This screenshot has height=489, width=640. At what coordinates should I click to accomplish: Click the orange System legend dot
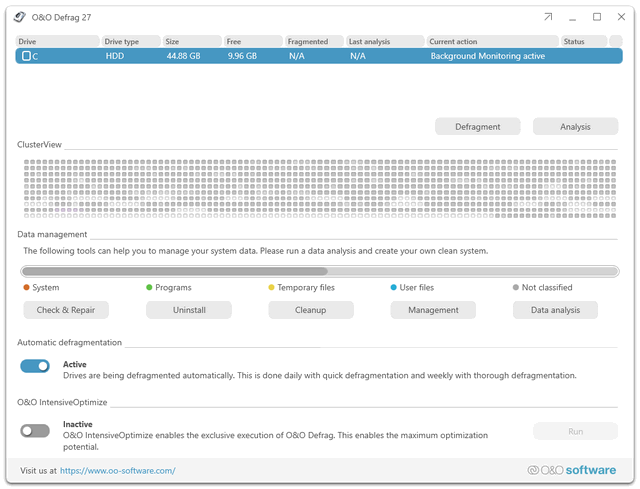point(26,288)
